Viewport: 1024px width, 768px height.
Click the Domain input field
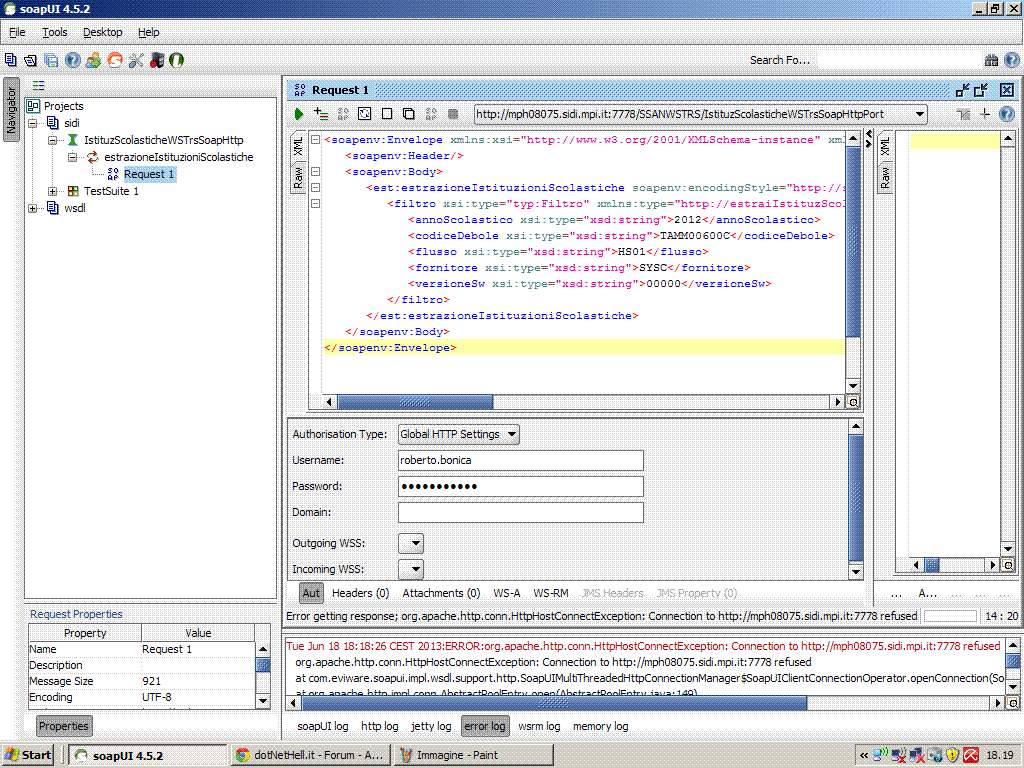[x=520, y=513]
